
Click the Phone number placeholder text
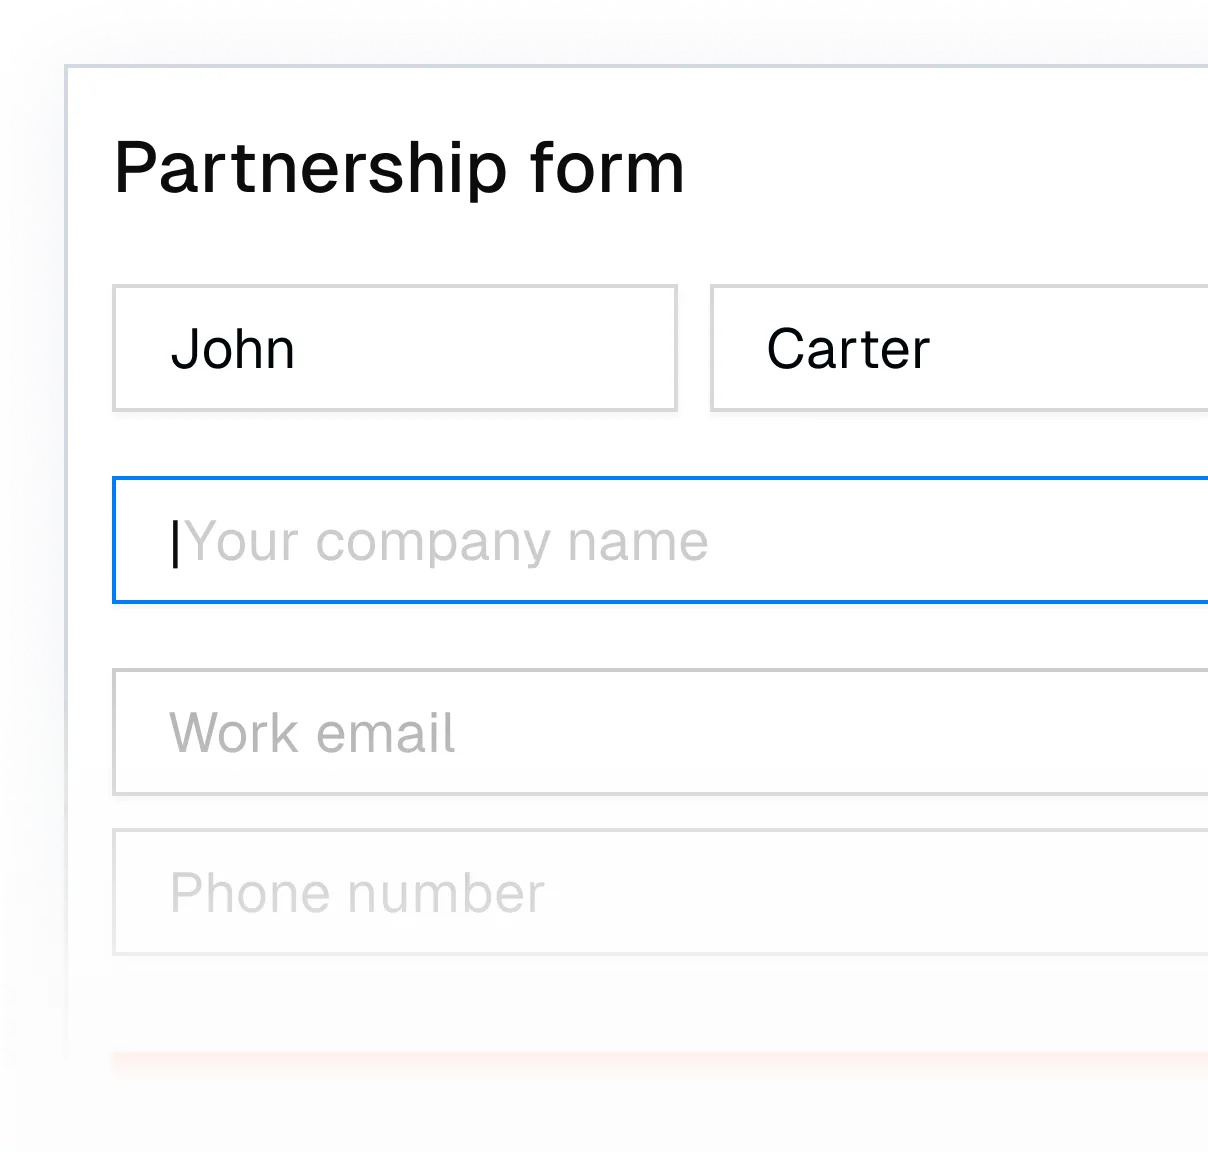[356, 892]
